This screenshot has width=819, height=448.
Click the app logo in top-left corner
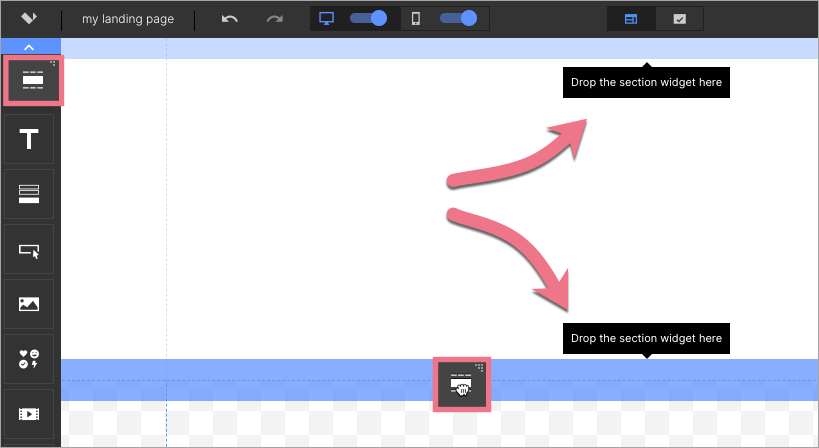[x=30, y=19]
